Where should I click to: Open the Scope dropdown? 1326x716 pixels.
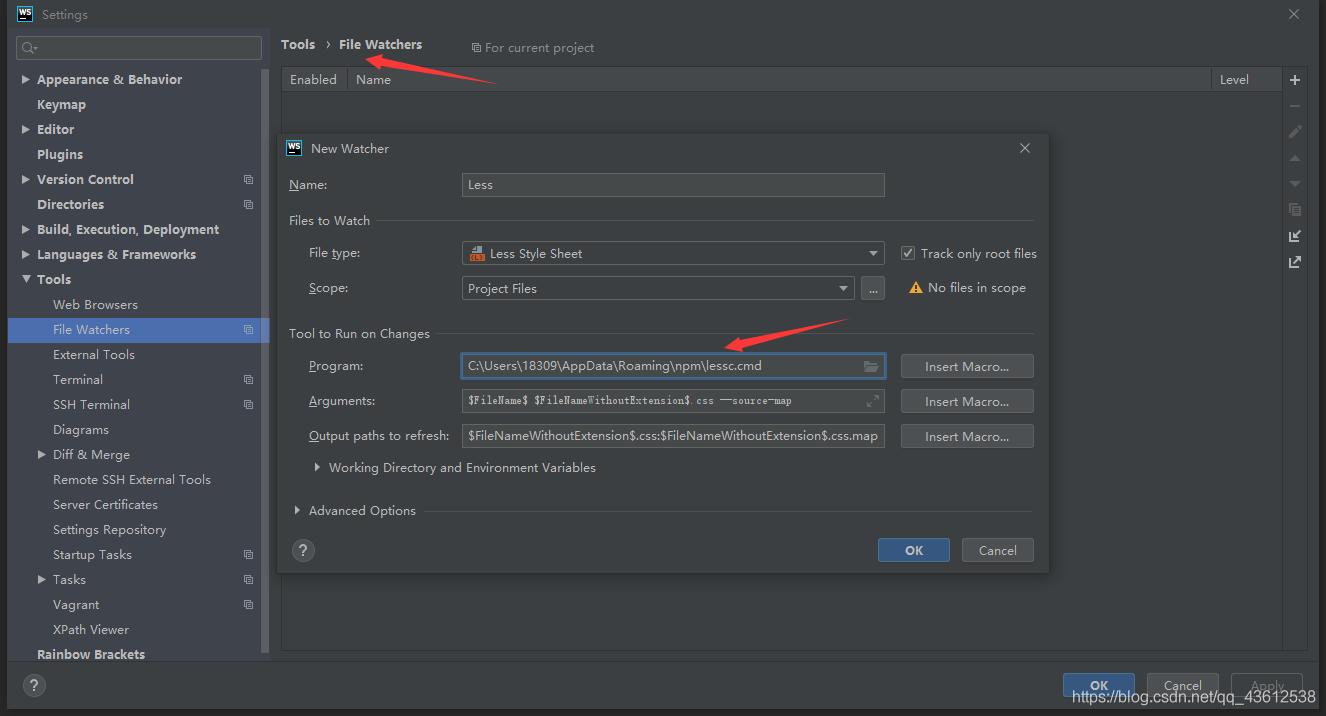tap(657, 288)
